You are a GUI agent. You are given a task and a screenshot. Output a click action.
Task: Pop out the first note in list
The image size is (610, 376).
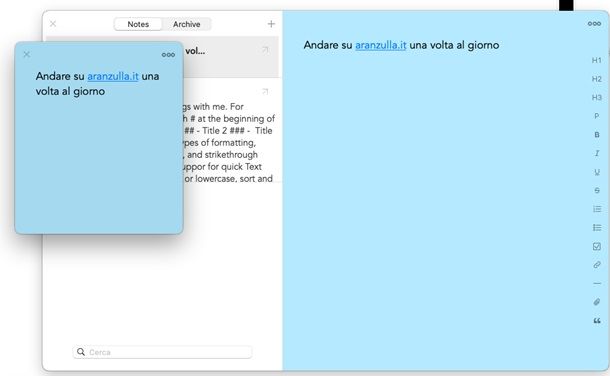pos(265,50)
